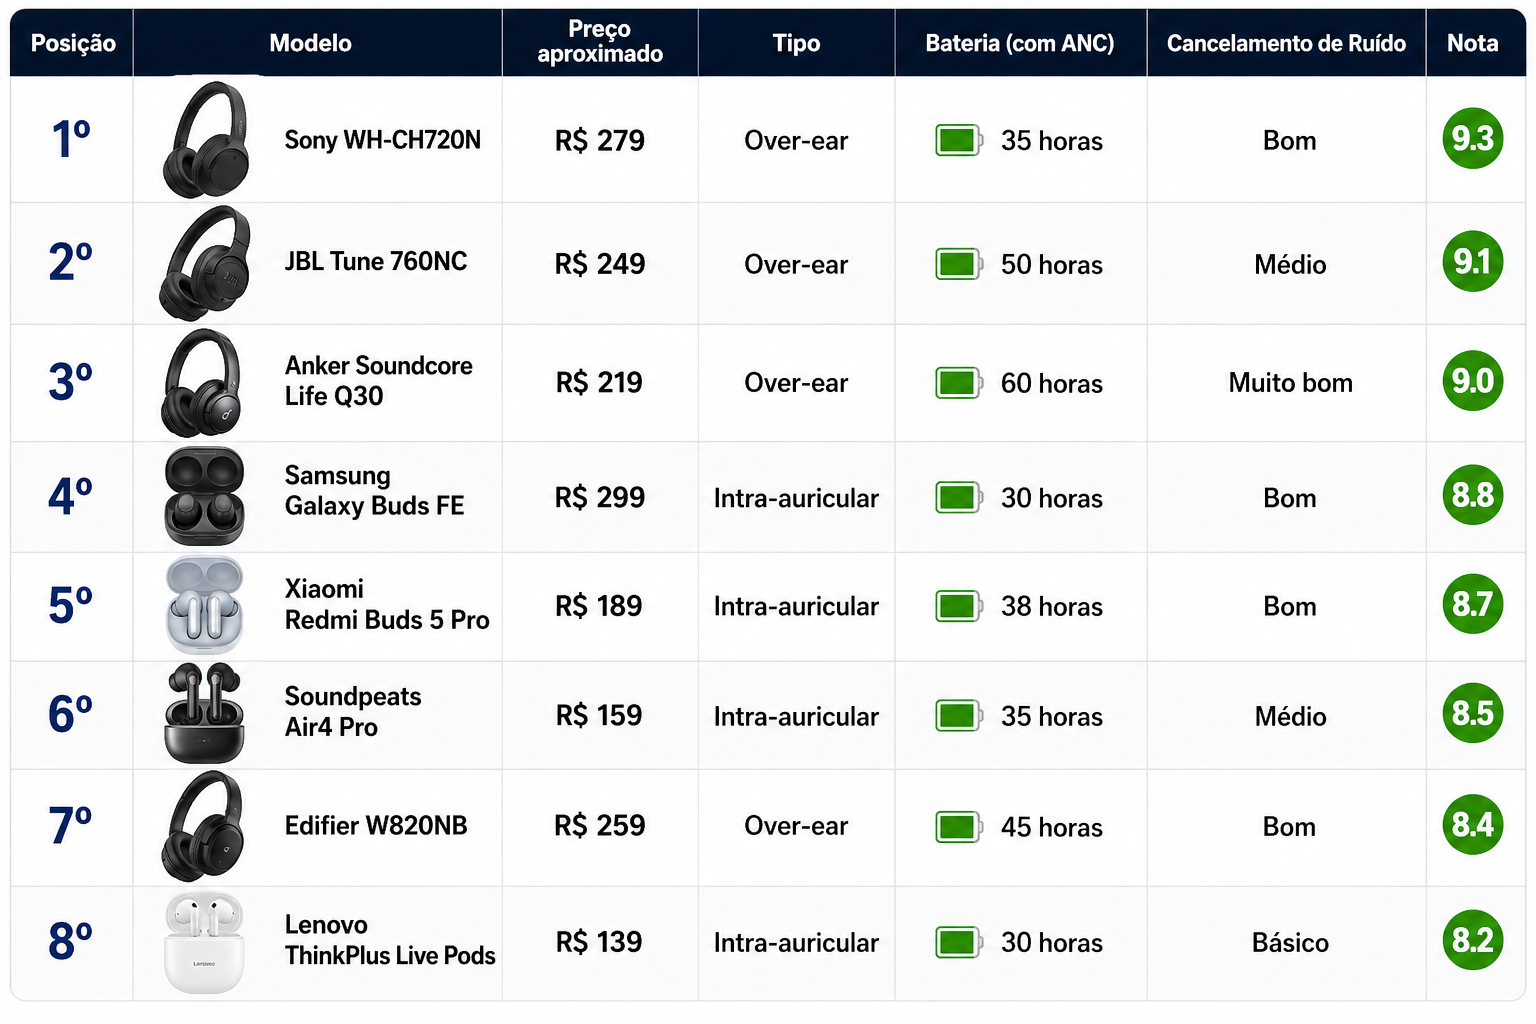Screen dimensions: 1536x1024
Task: Click the "Posição" column header
Action: [73, 43]
